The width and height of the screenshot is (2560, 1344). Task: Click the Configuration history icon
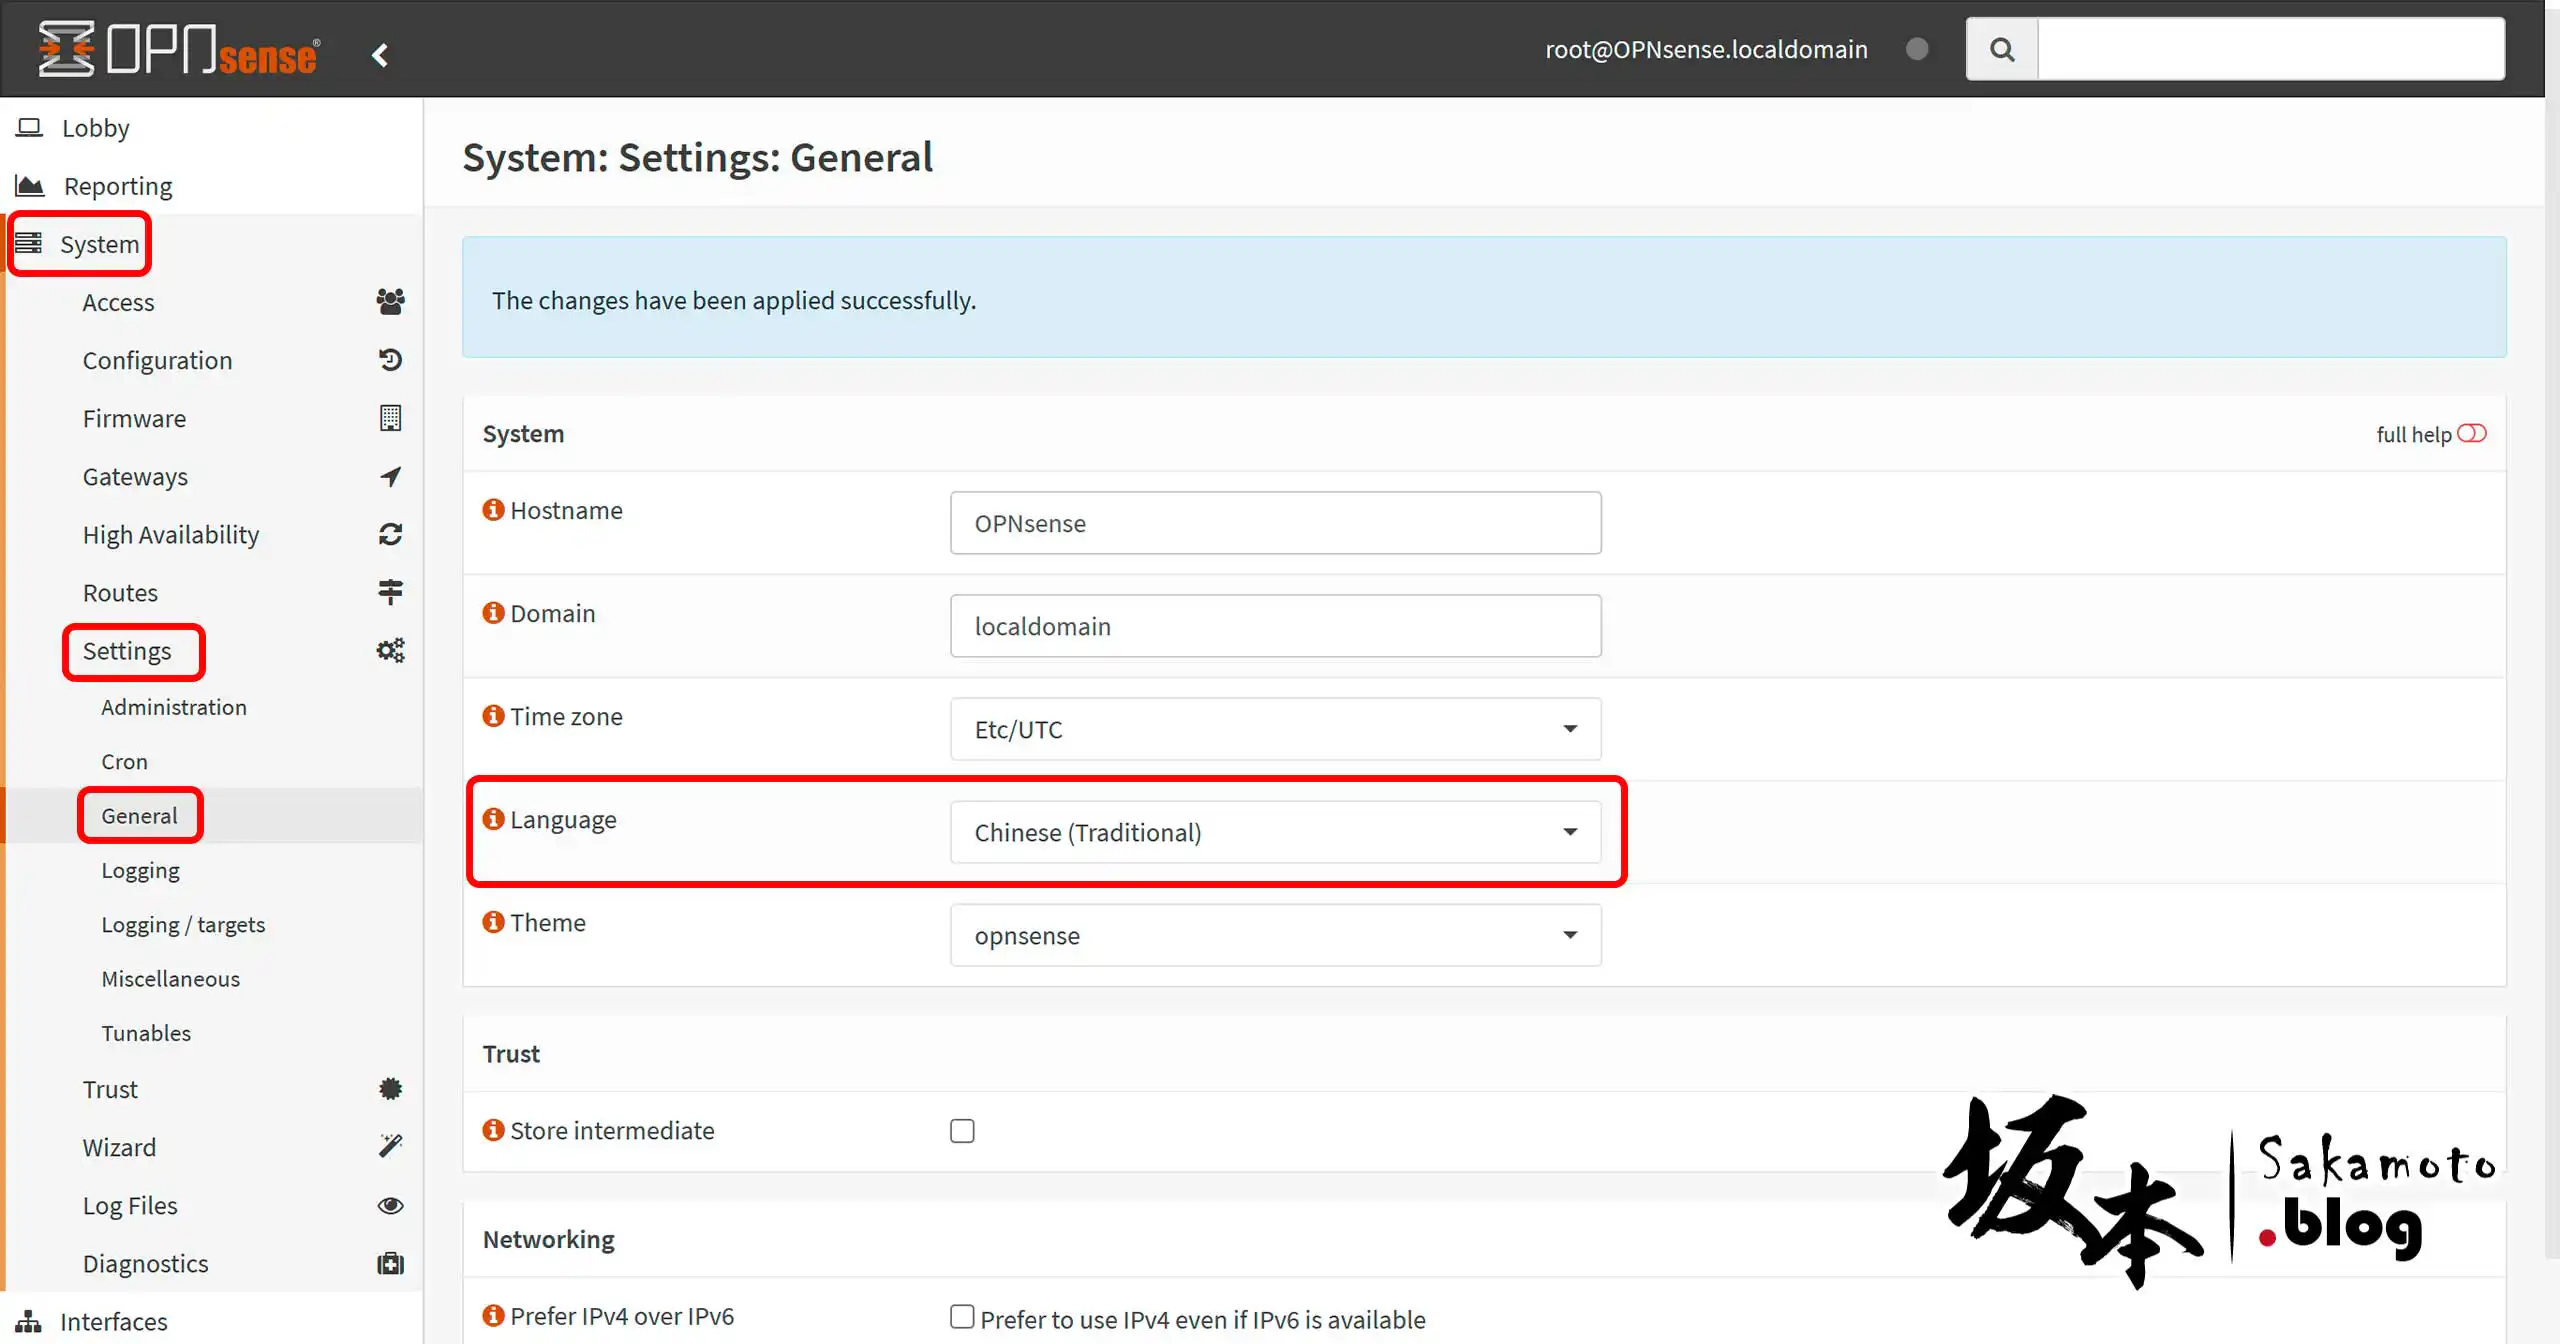[390, 360]
